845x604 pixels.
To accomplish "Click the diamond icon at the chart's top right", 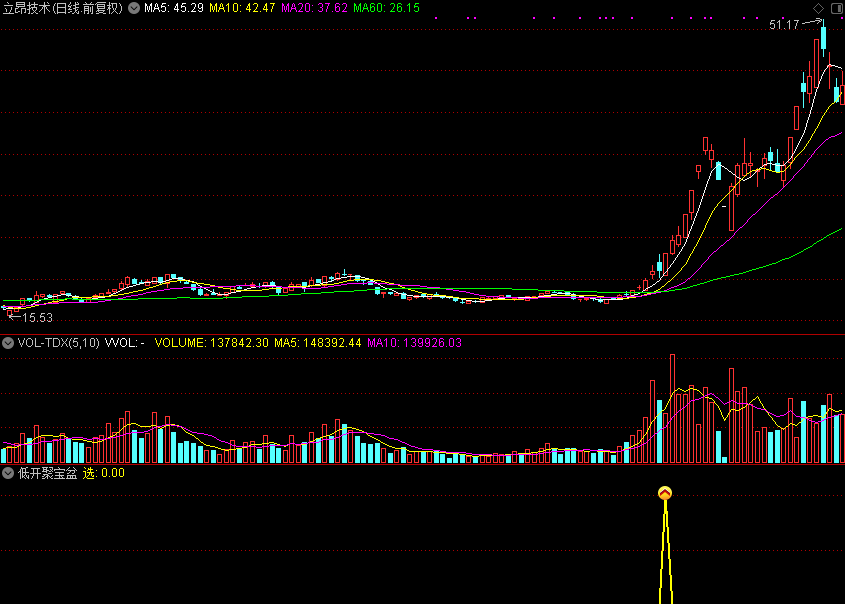I will click(x=818, y=8).
